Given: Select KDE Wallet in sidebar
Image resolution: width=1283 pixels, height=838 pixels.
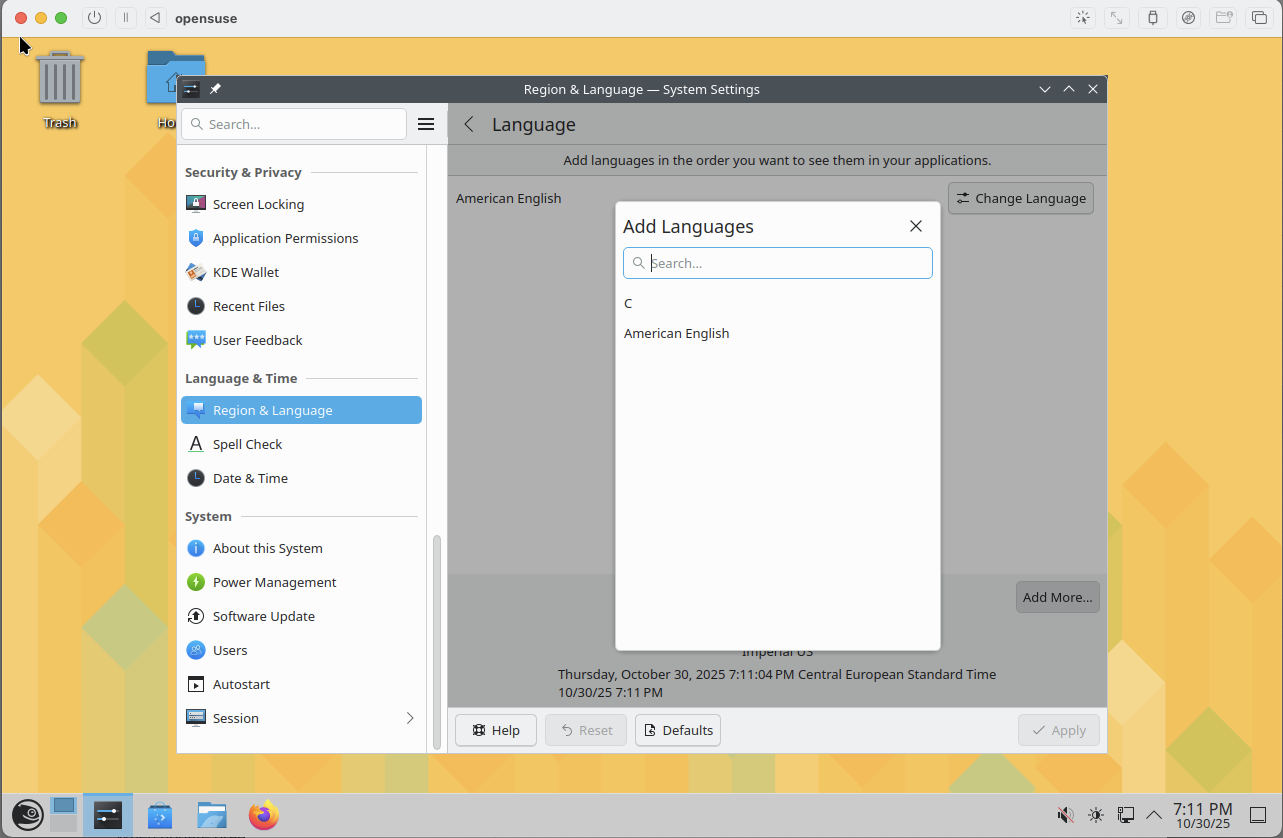Looking at the screenshot, I should 245,272.
